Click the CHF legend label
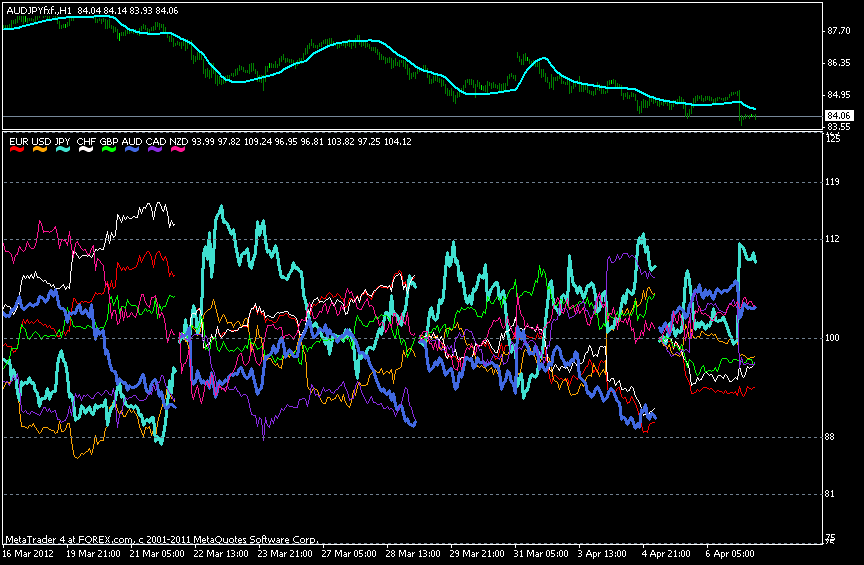Viewport: 864px width, 565px height. [86, 142]
